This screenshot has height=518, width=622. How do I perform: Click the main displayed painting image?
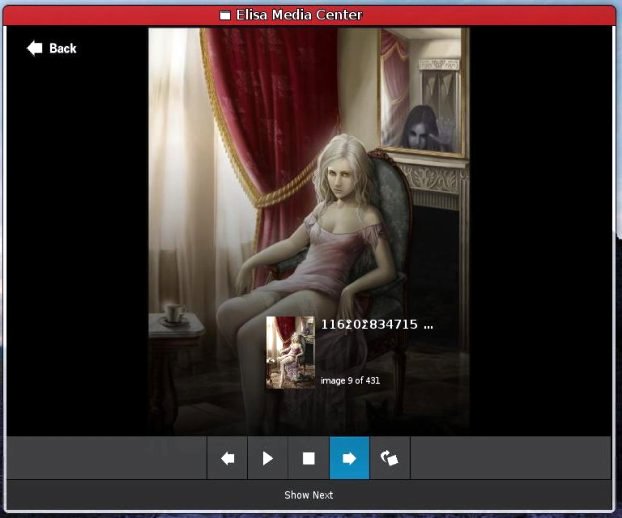(x=309, y=231)
